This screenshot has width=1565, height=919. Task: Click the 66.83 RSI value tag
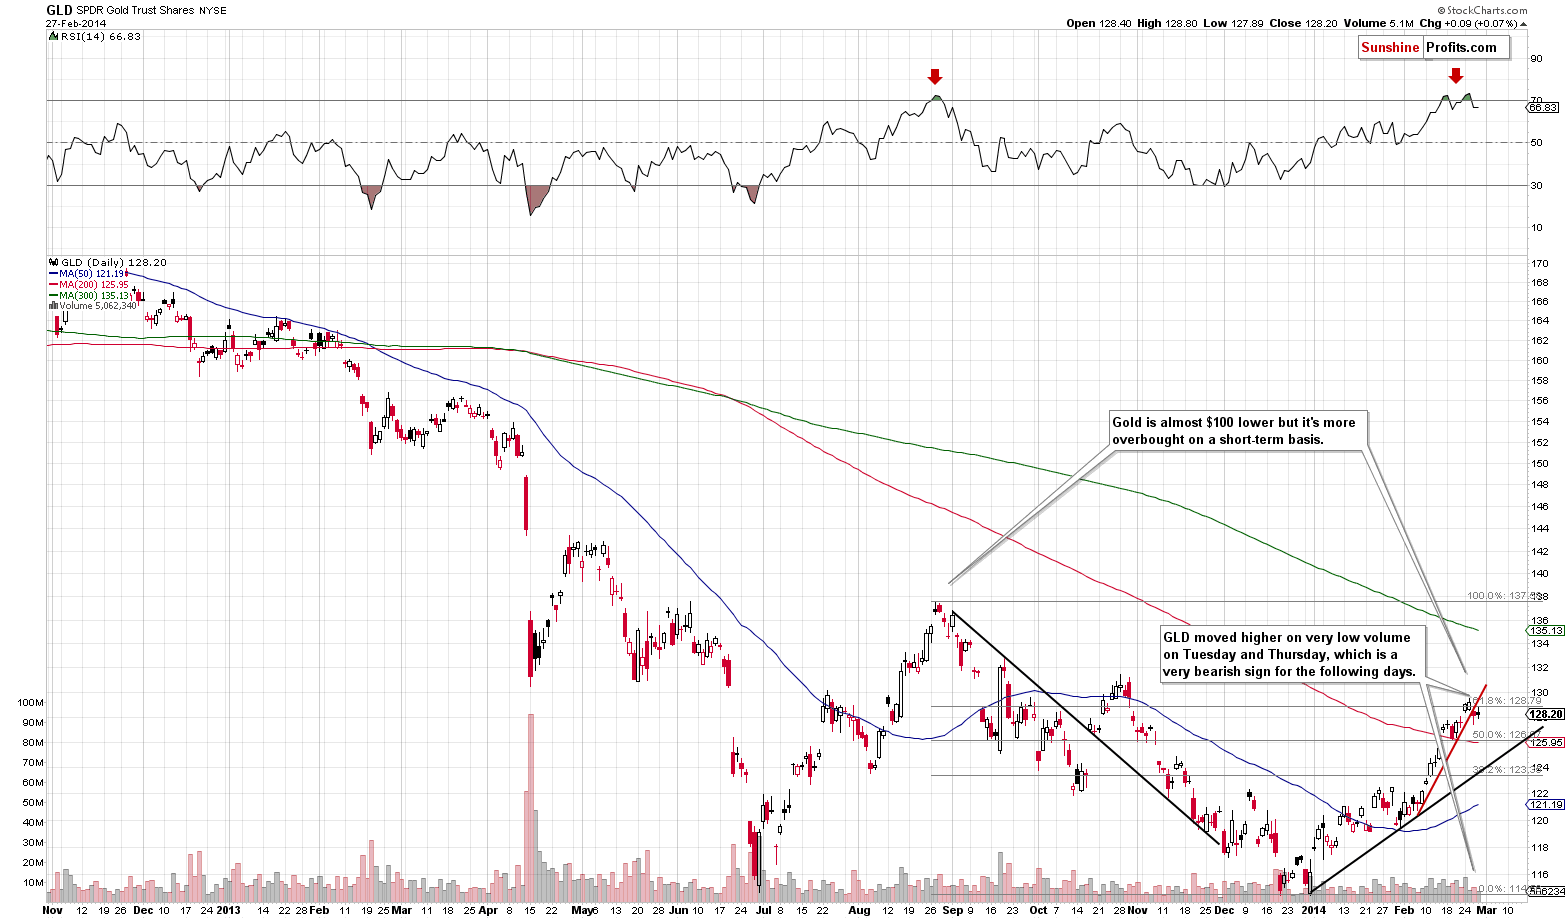tap(1542, 107)
